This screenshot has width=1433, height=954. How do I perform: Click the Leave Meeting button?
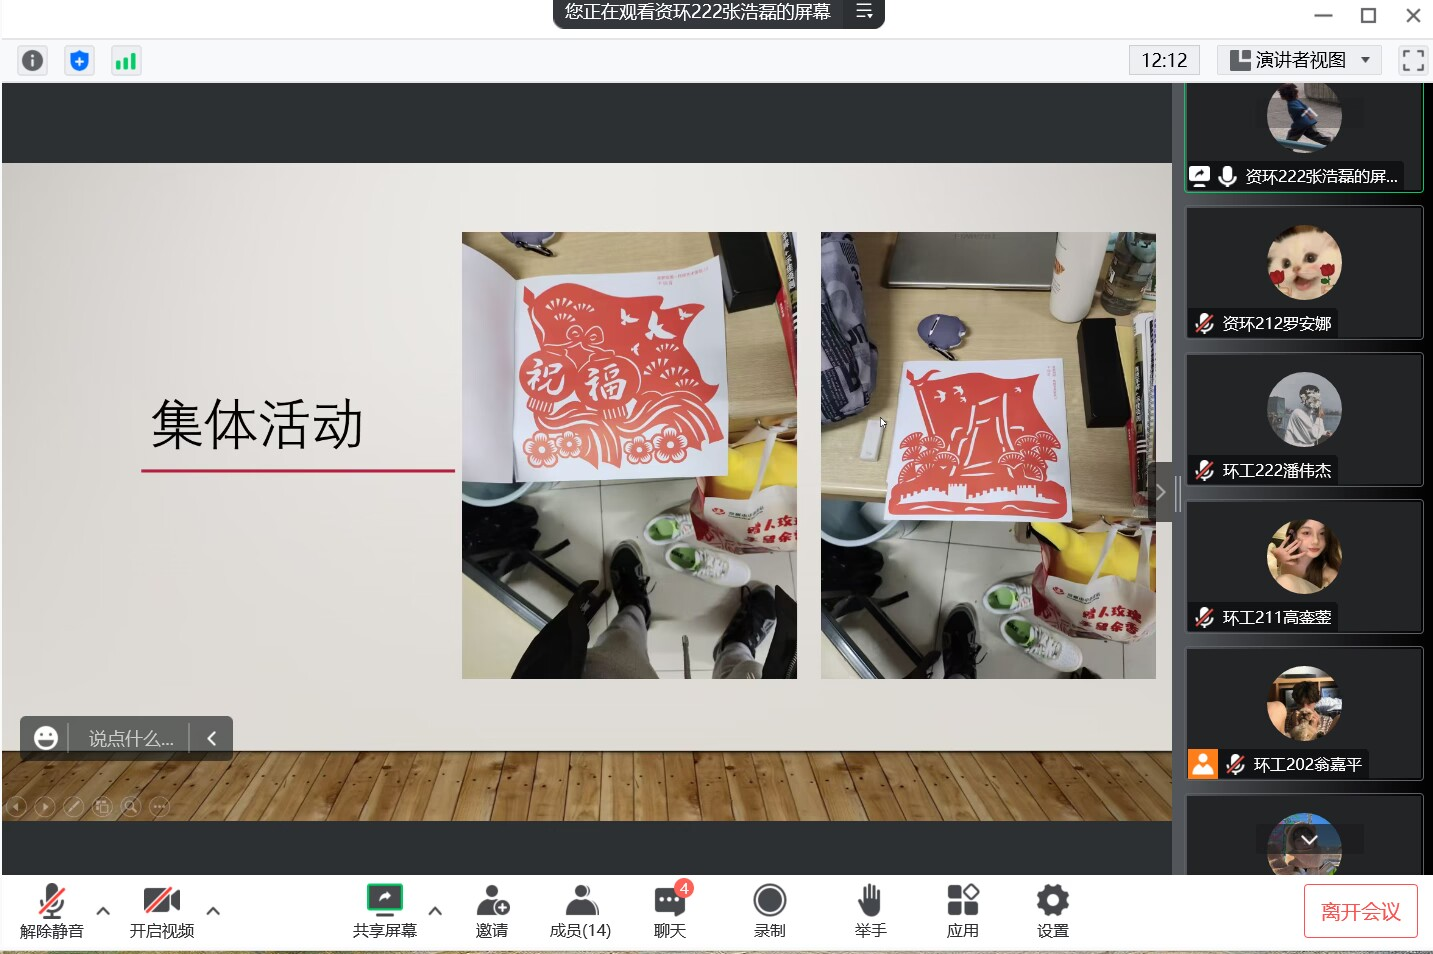click(x=1360, y=911)
